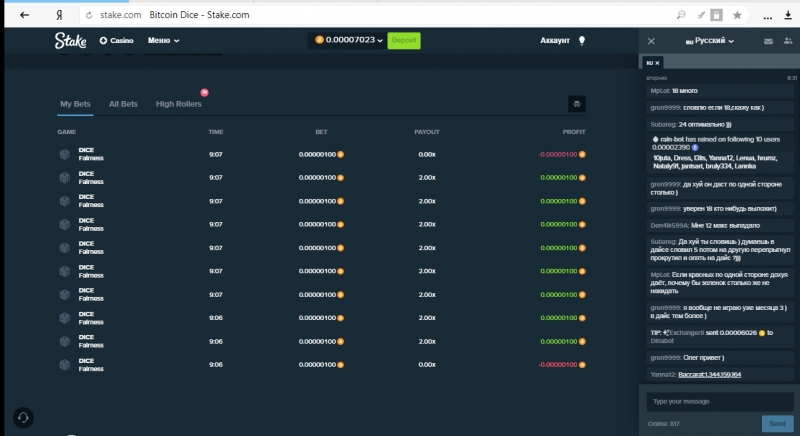
Task: Click the Online: 817 counter
Action: click(663, 424)
